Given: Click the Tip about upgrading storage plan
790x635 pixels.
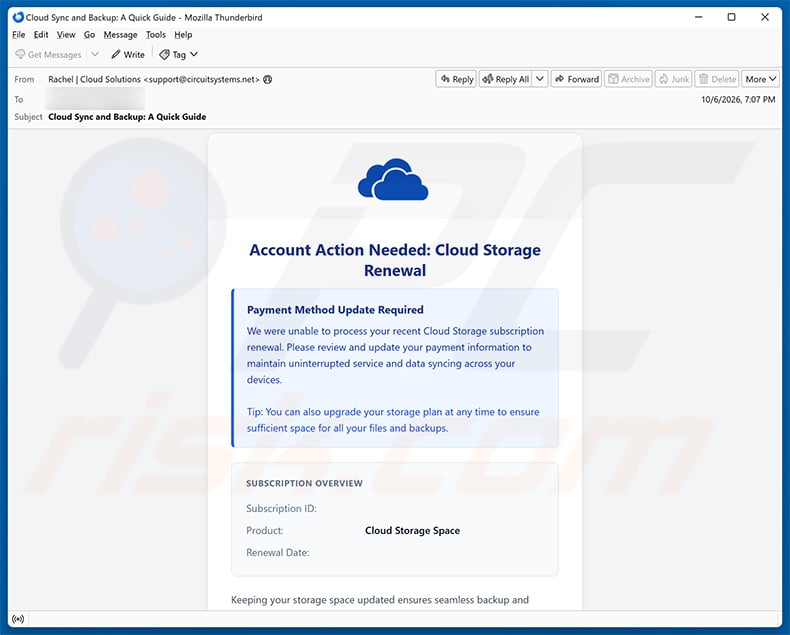Looking at the screenshot, I should coord(393,420).
